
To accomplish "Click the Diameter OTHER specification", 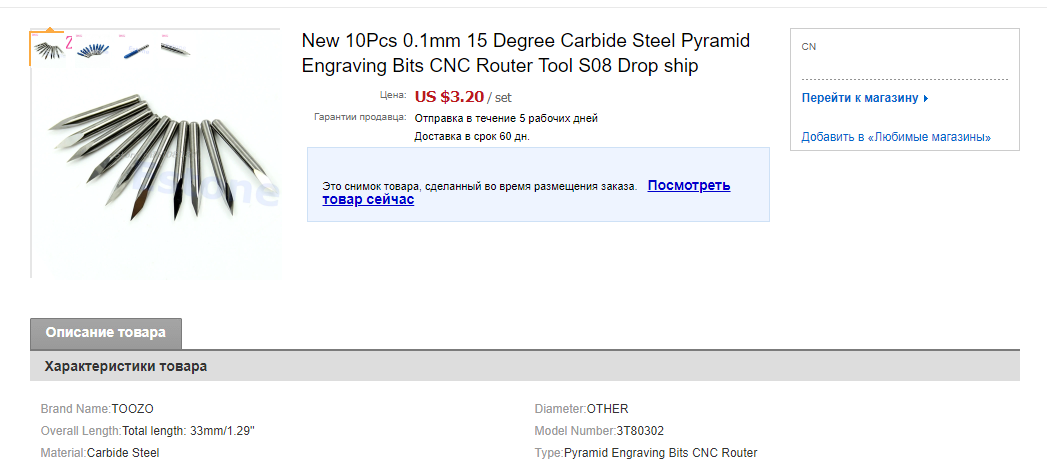I will [607, 408].
